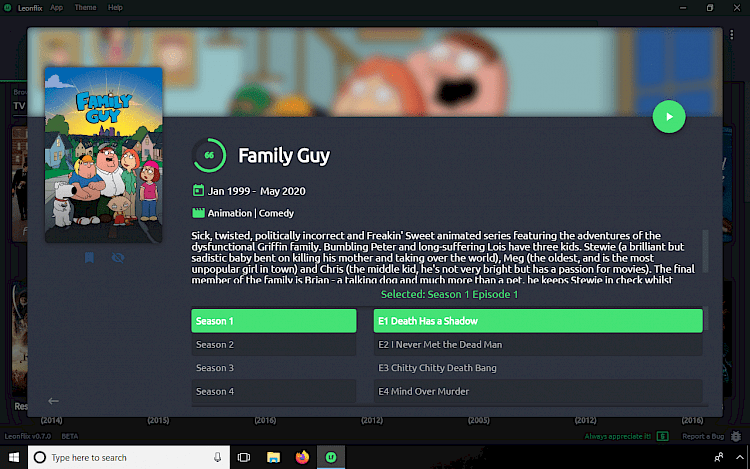Click the Type here to search box
The height and width of the screenshot is (469, 750).
(x=129, y=458)
